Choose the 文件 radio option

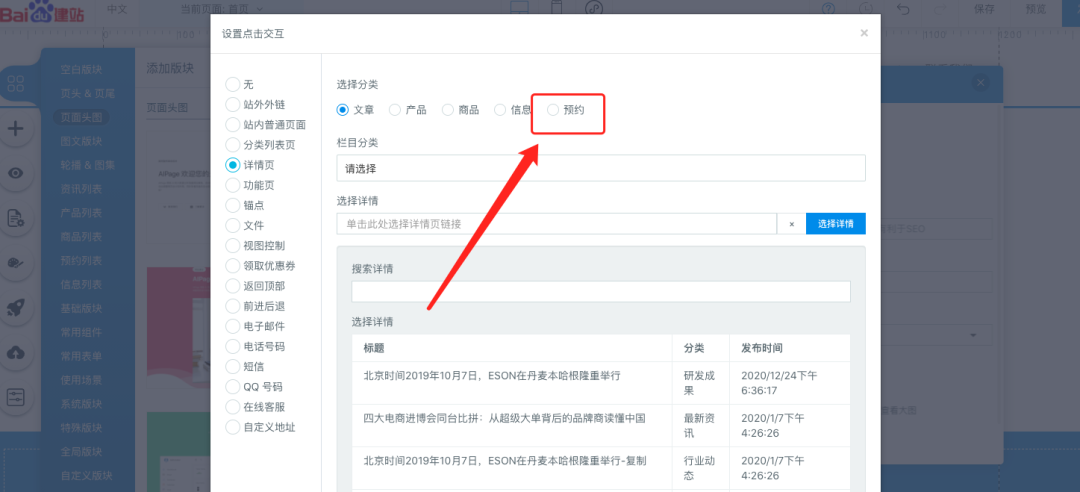[233, 225]
